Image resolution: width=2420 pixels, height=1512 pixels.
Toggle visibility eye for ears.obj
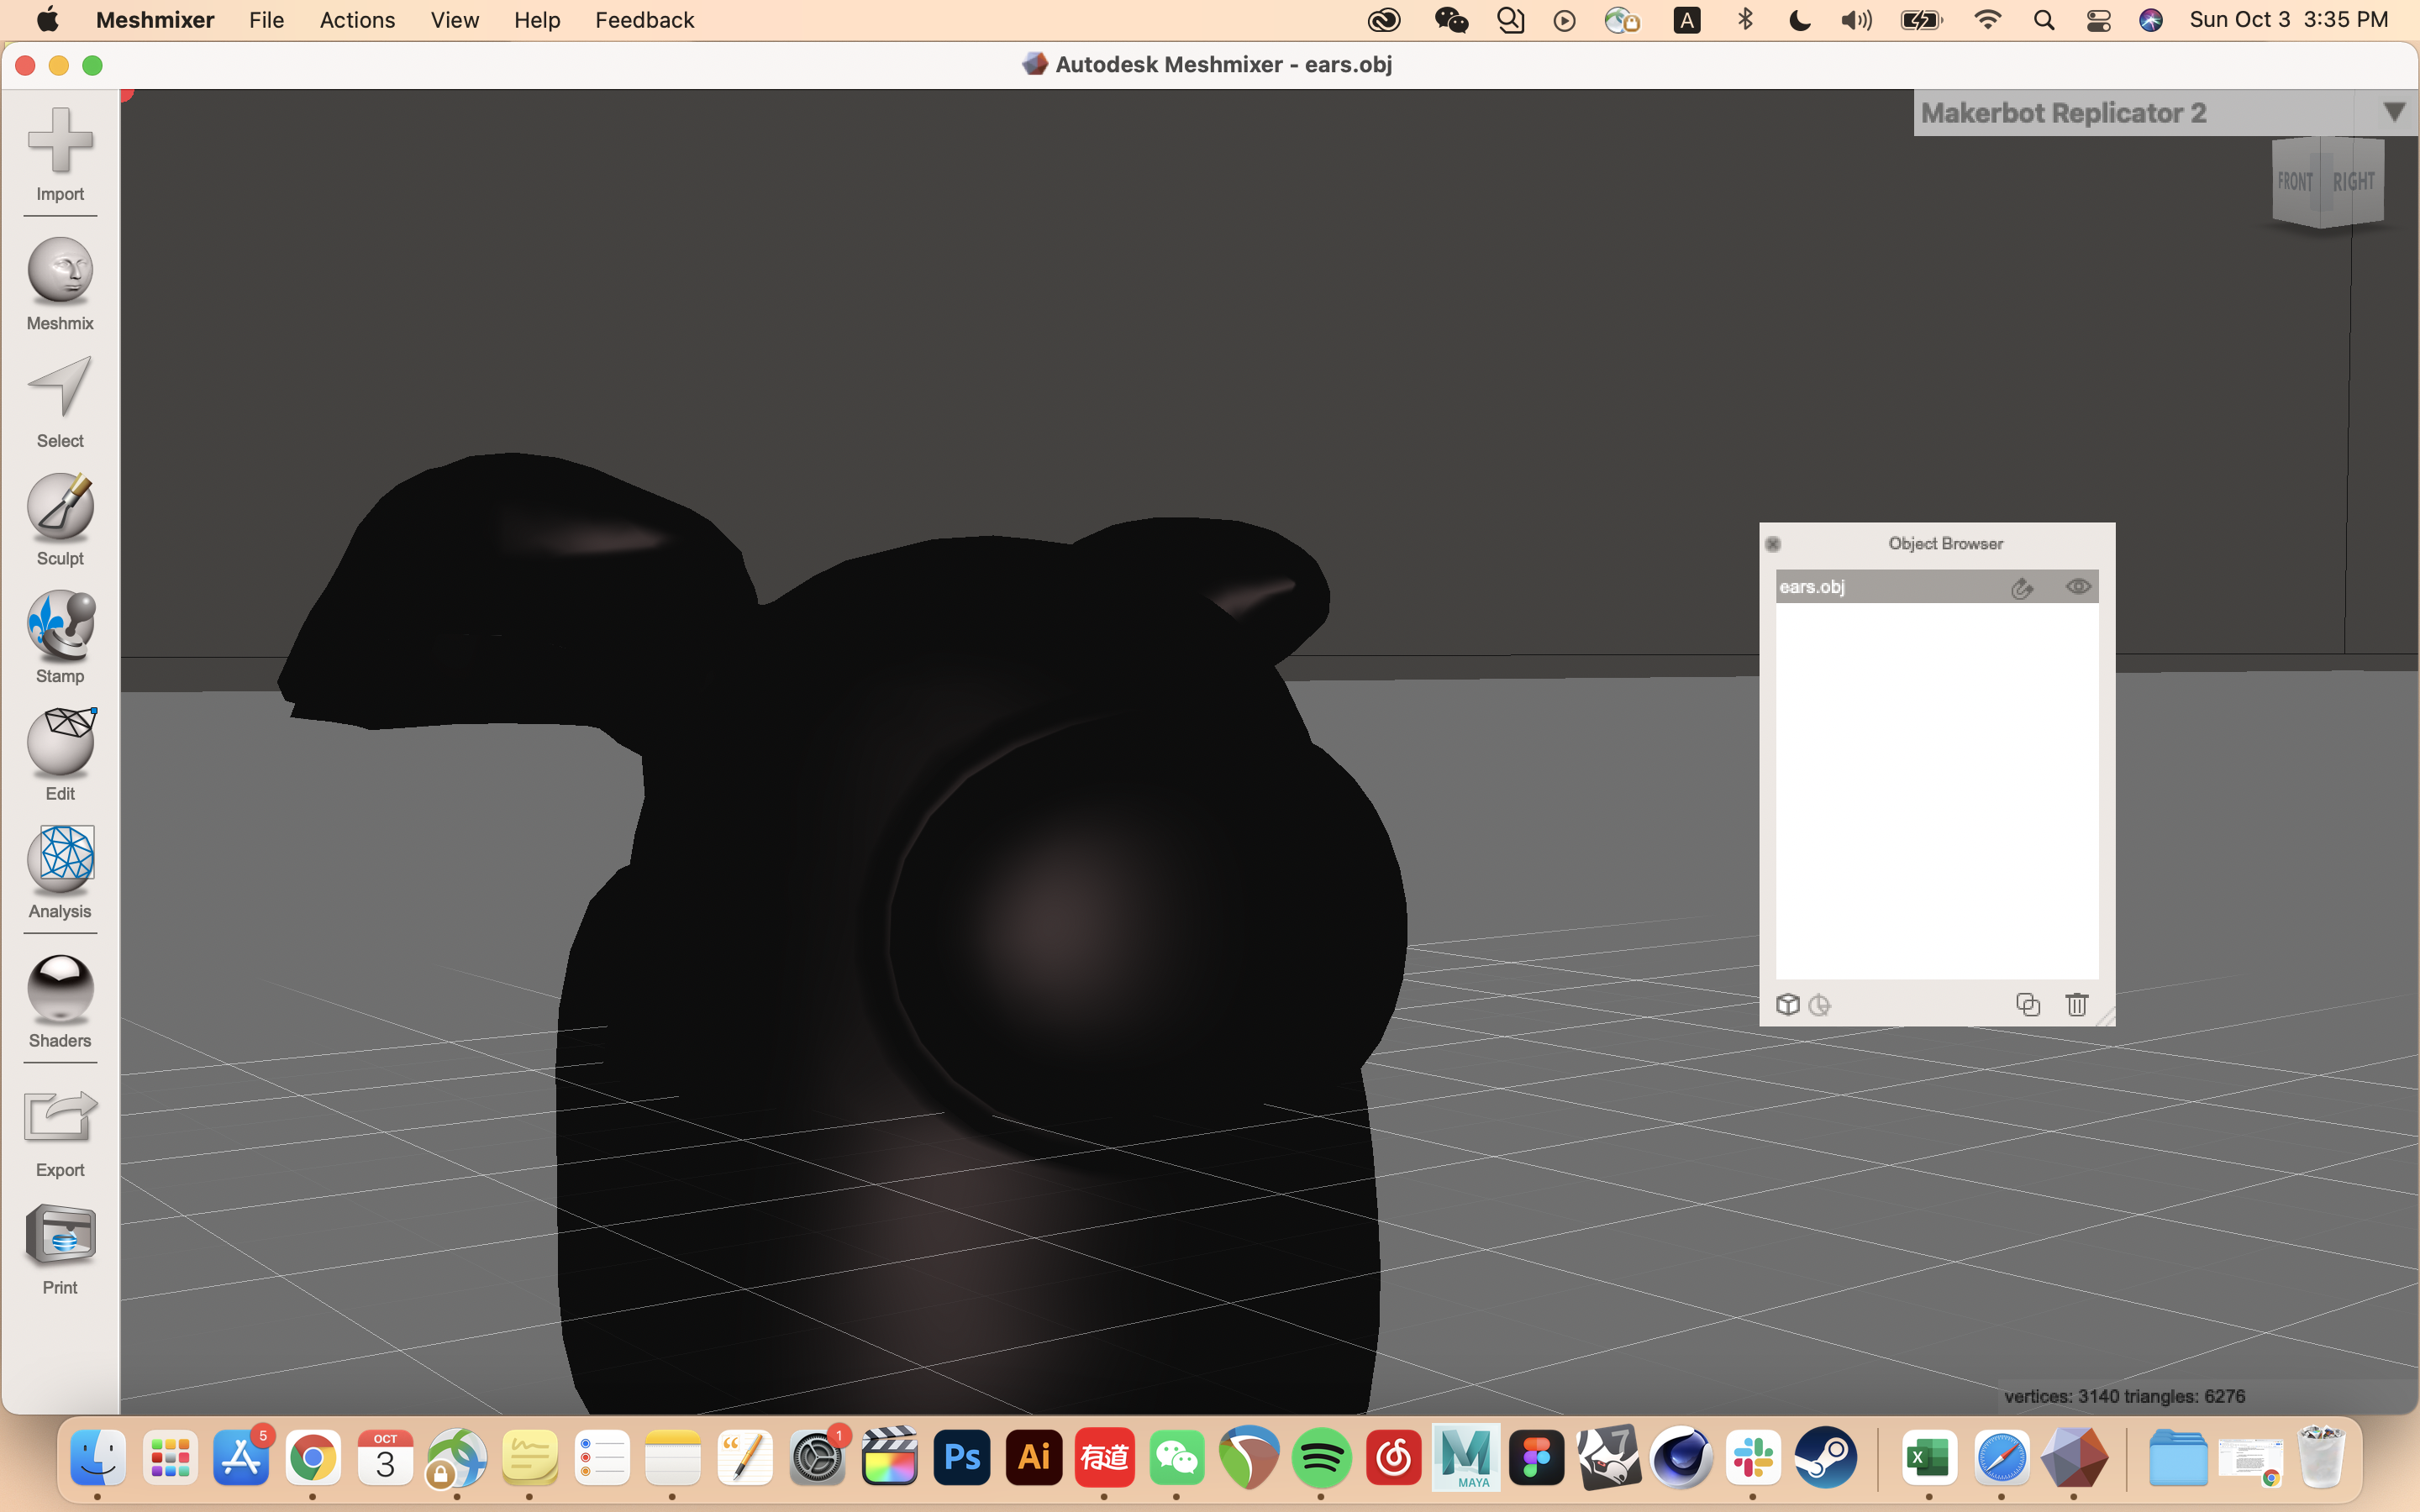coord(2078,587)
